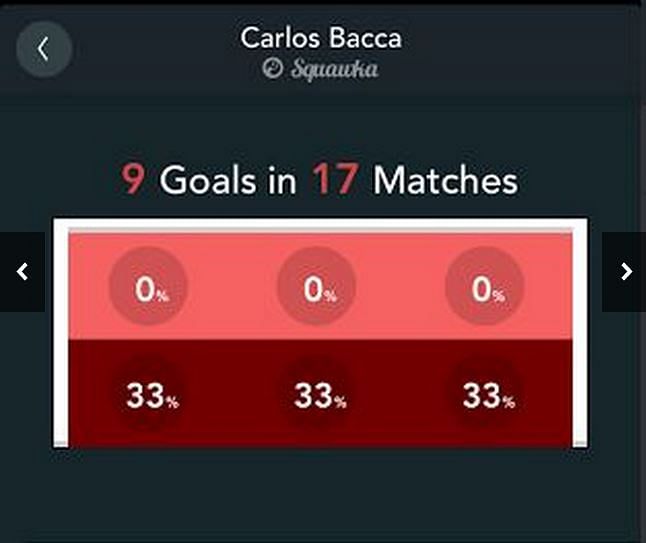Go to previous slide with left arrow

coord(22,271)
